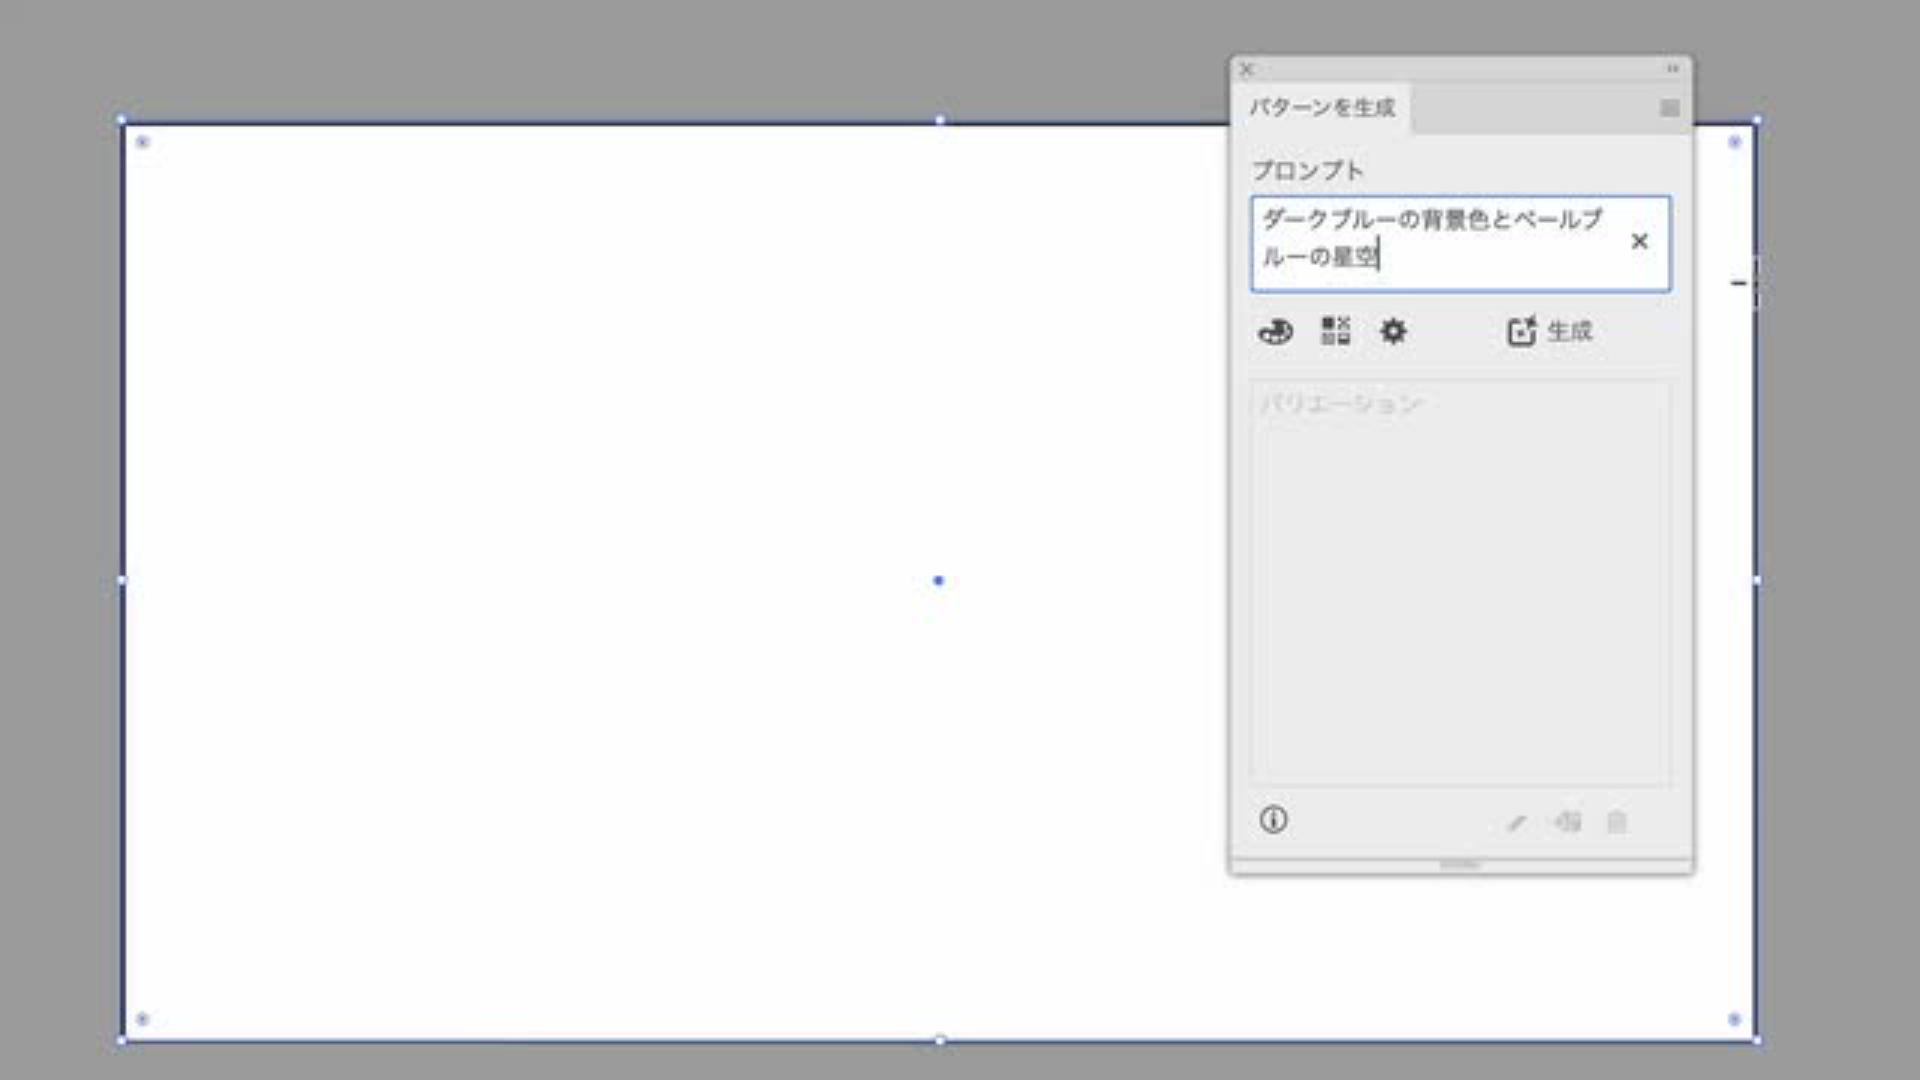Click the 生成 generate button

coord(1549,331)
